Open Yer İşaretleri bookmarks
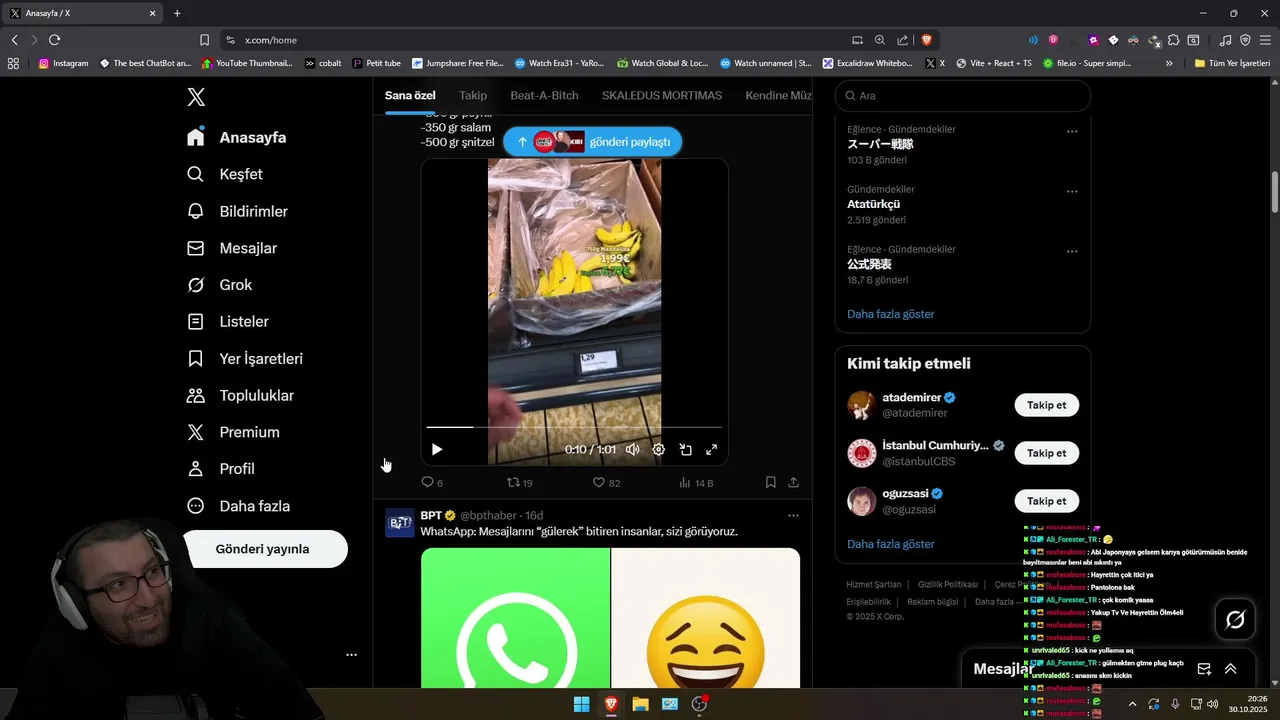Screen dimensions: 1280x720 (245, 359)
